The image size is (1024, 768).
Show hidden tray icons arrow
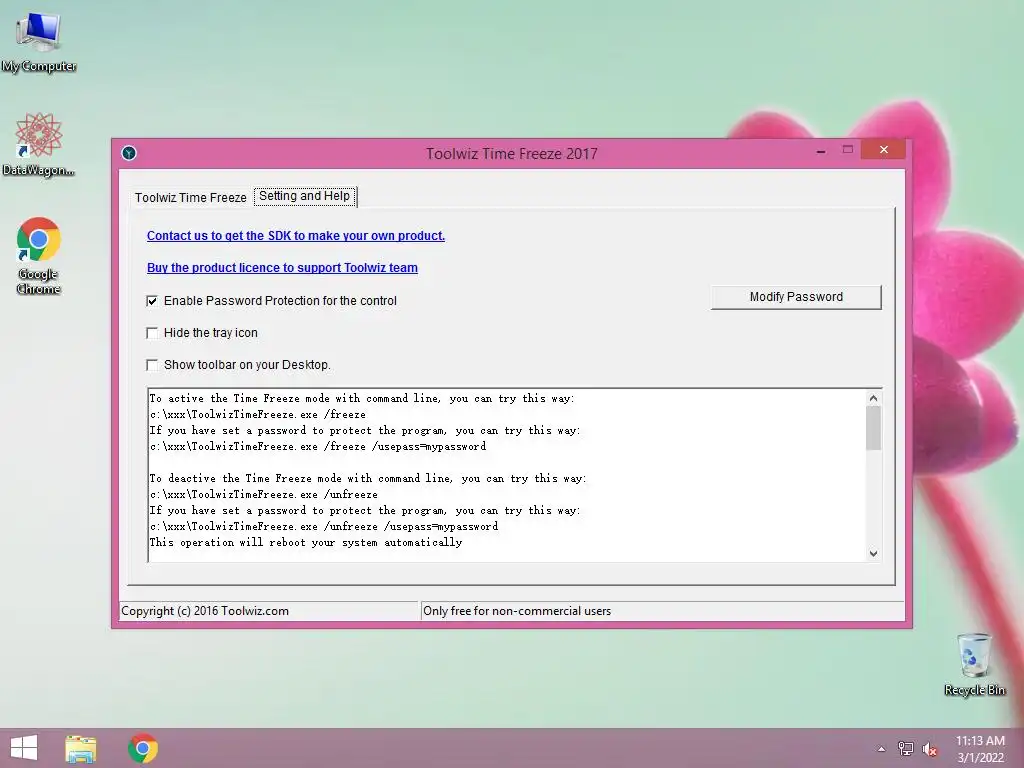(x=881, y=749)
